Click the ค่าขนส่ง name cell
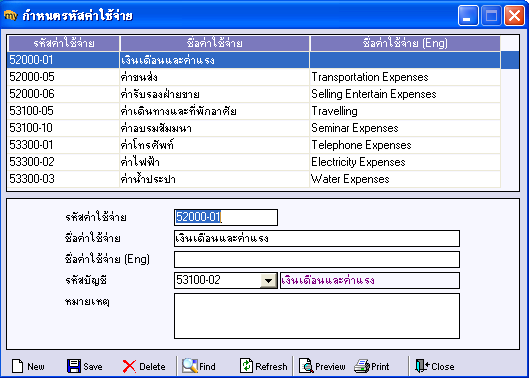Viewport: 529px width, 378px height. click(215, 77)
